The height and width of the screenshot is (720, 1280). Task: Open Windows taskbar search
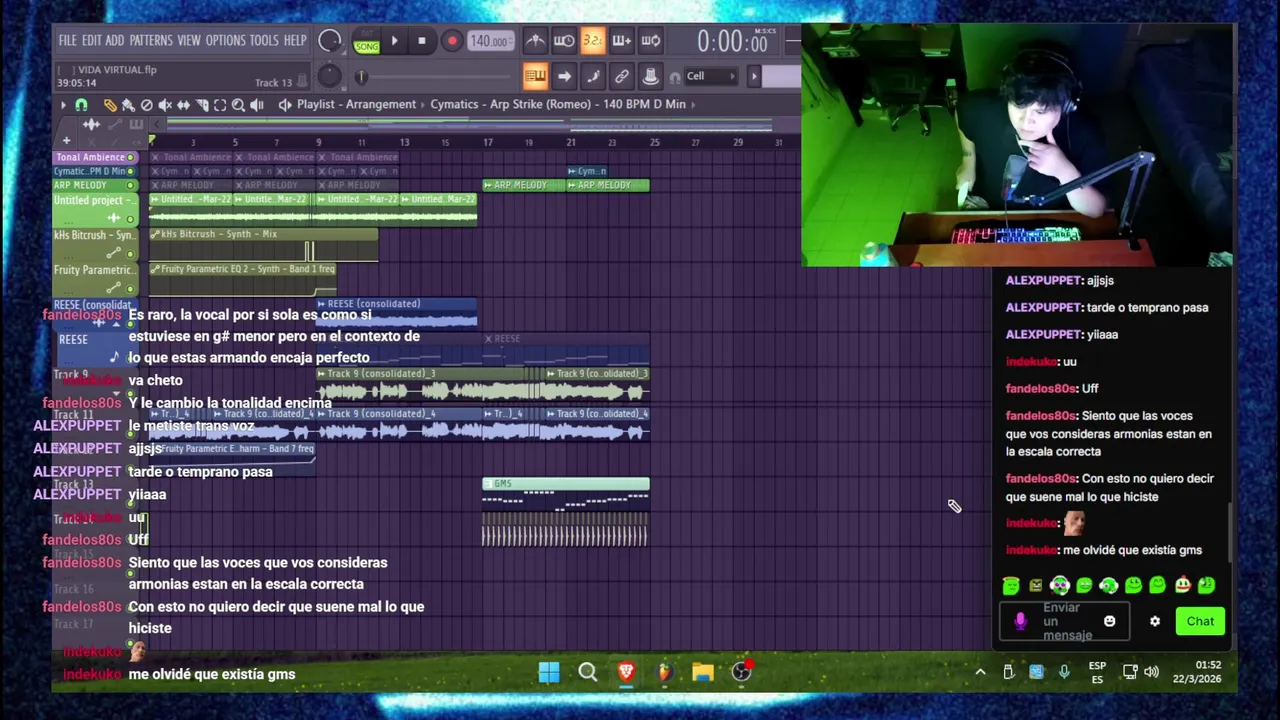click(588, 672)
